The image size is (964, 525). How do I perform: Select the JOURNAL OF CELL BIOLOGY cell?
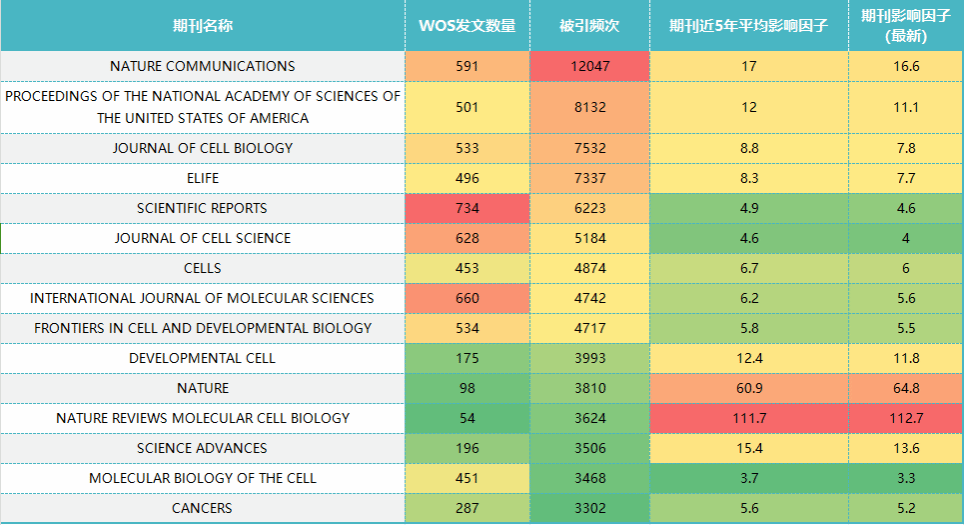tap(202, 148)
